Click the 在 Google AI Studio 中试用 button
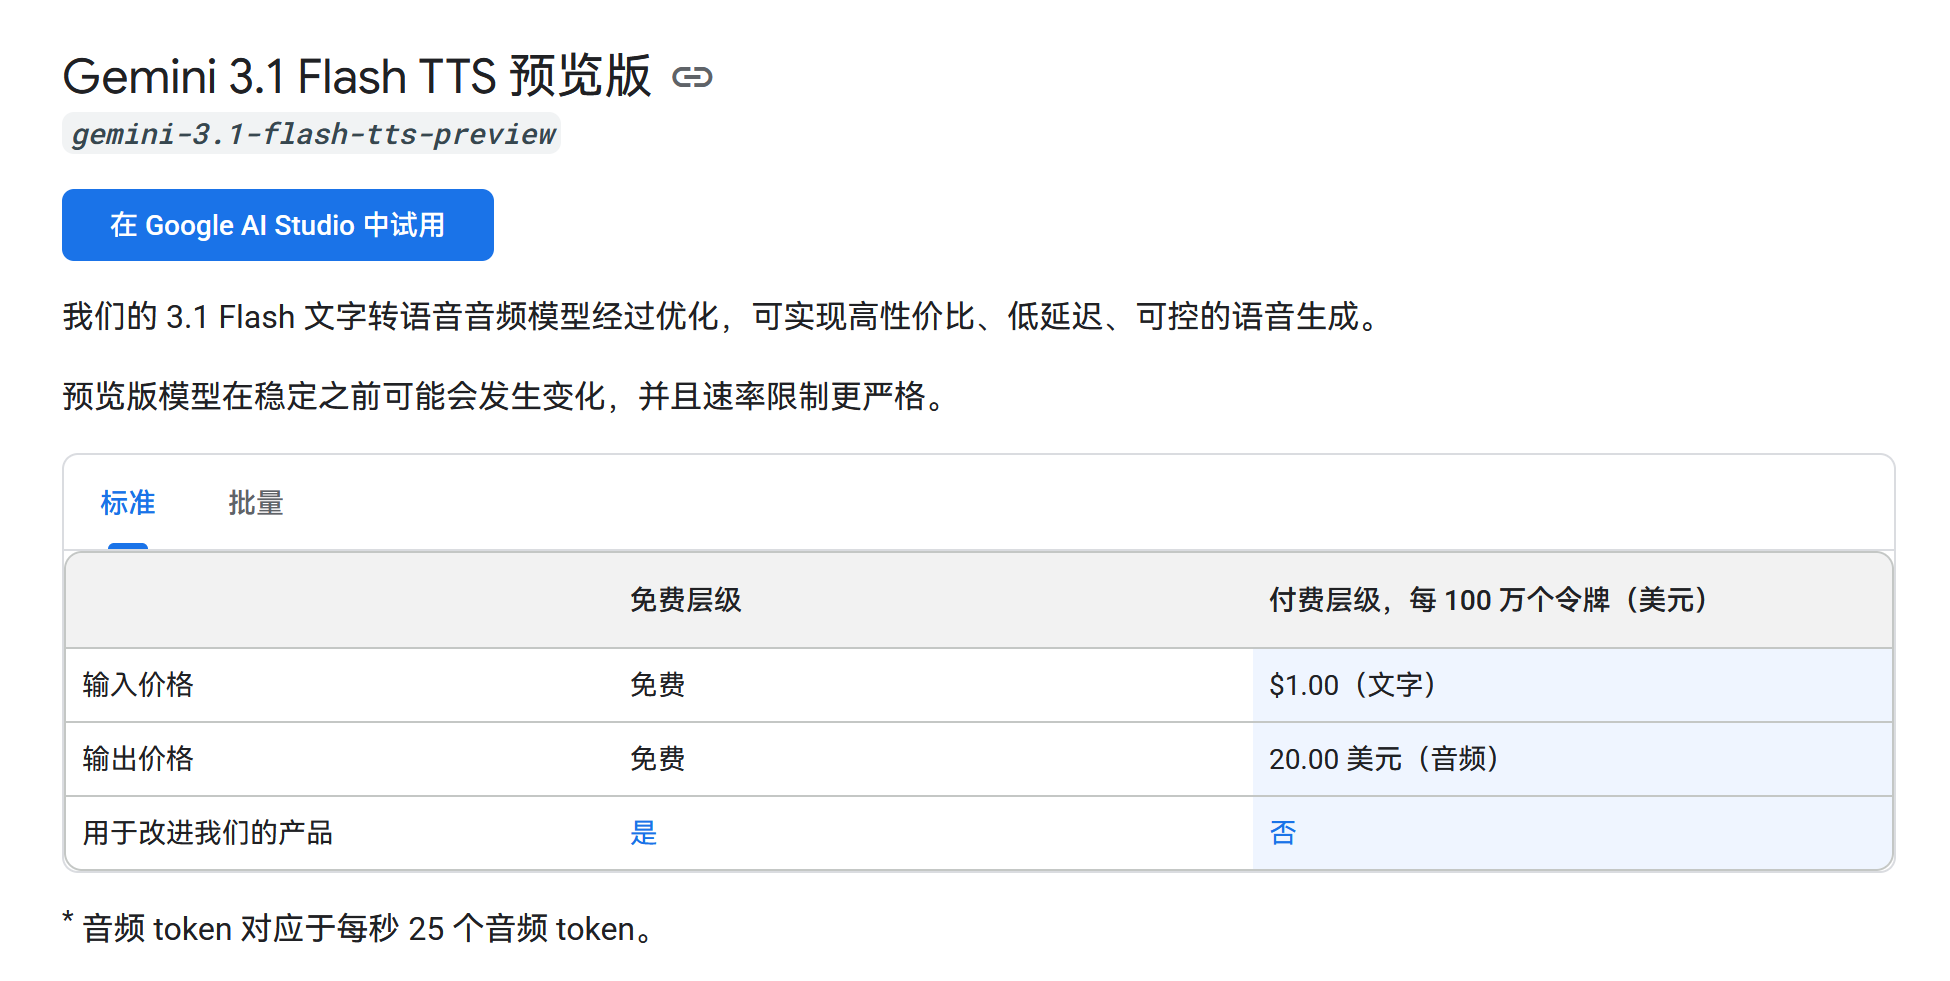 [x=277, y=225]
